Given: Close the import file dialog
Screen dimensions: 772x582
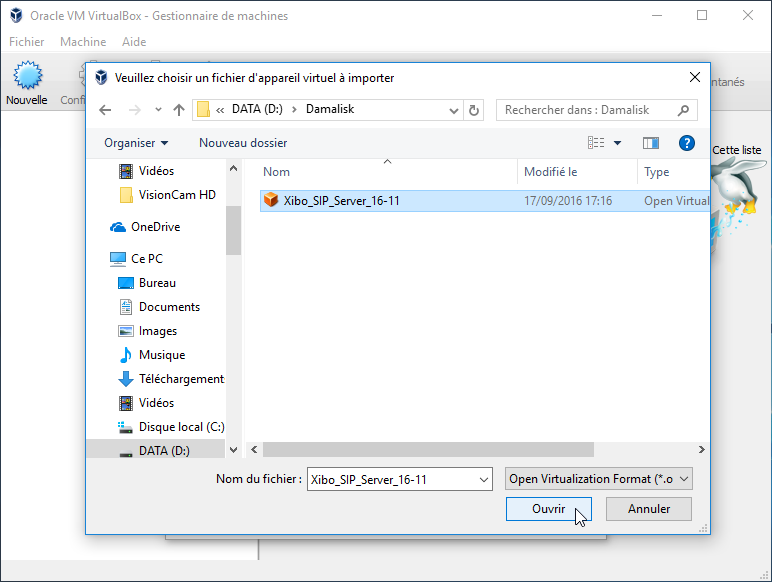Looking at the screenshot, I should click(695, 77).
